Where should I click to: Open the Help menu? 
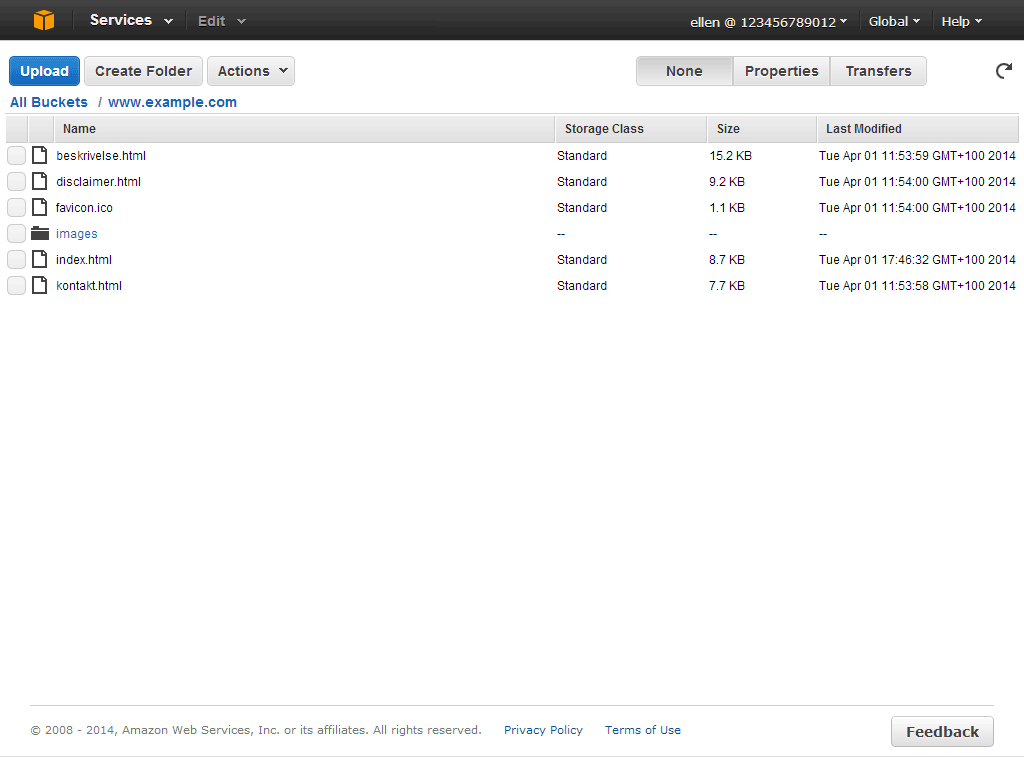(961, 21)
